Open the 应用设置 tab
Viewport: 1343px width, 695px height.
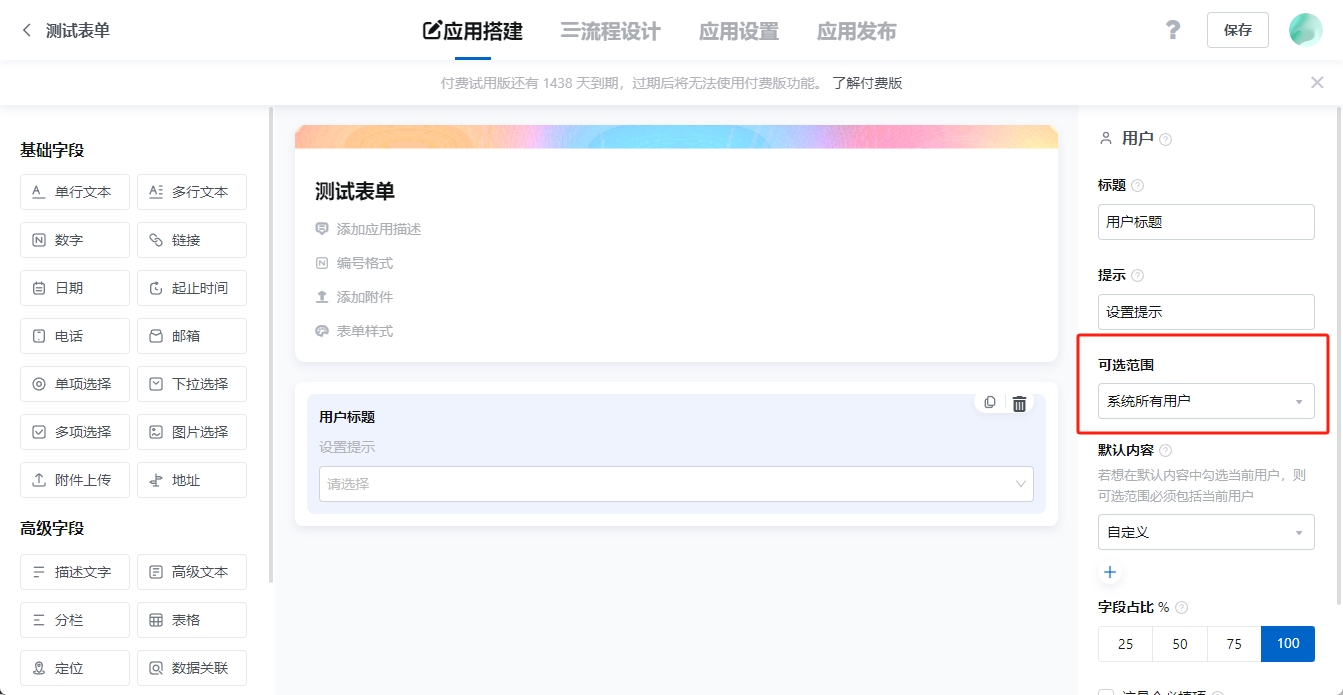pos(738,30)
